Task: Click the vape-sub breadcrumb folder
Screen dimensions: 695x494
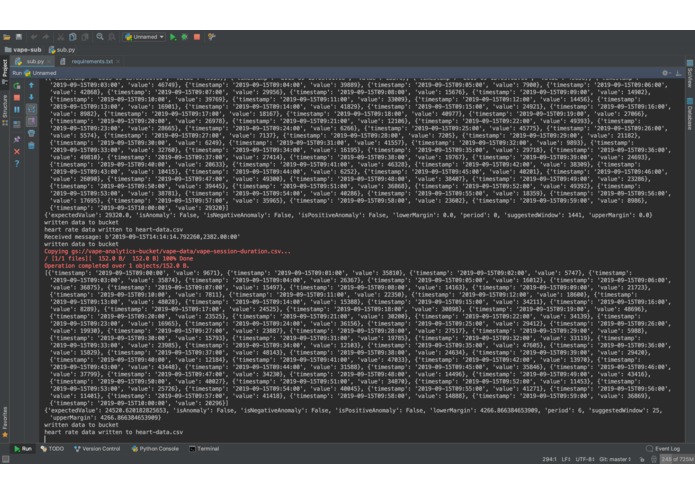Action: [23, 50]
